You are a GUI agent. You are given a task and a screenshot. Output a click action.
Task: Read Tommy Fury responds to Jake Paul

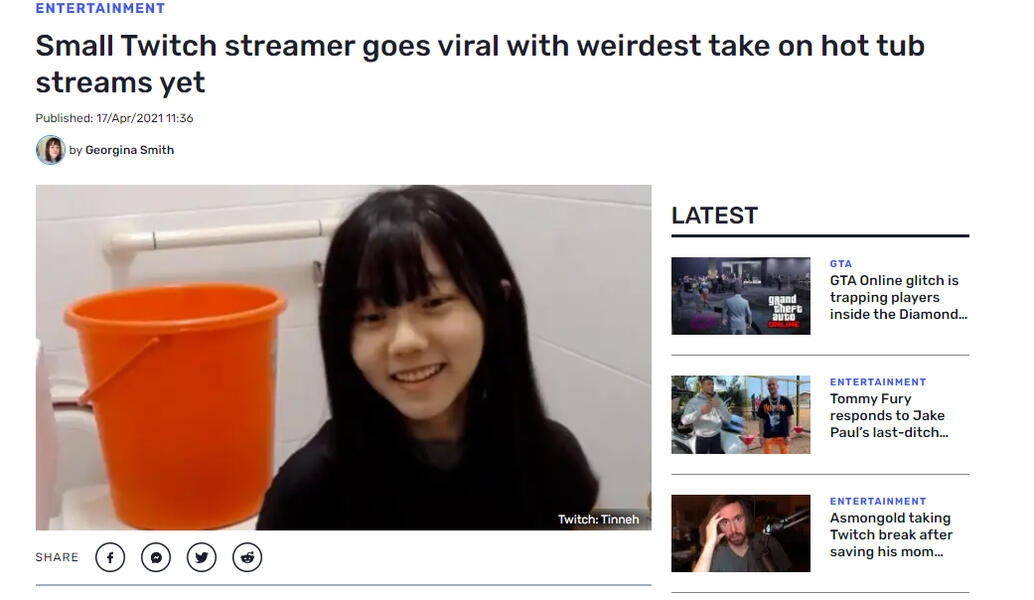tap(888, 415)
